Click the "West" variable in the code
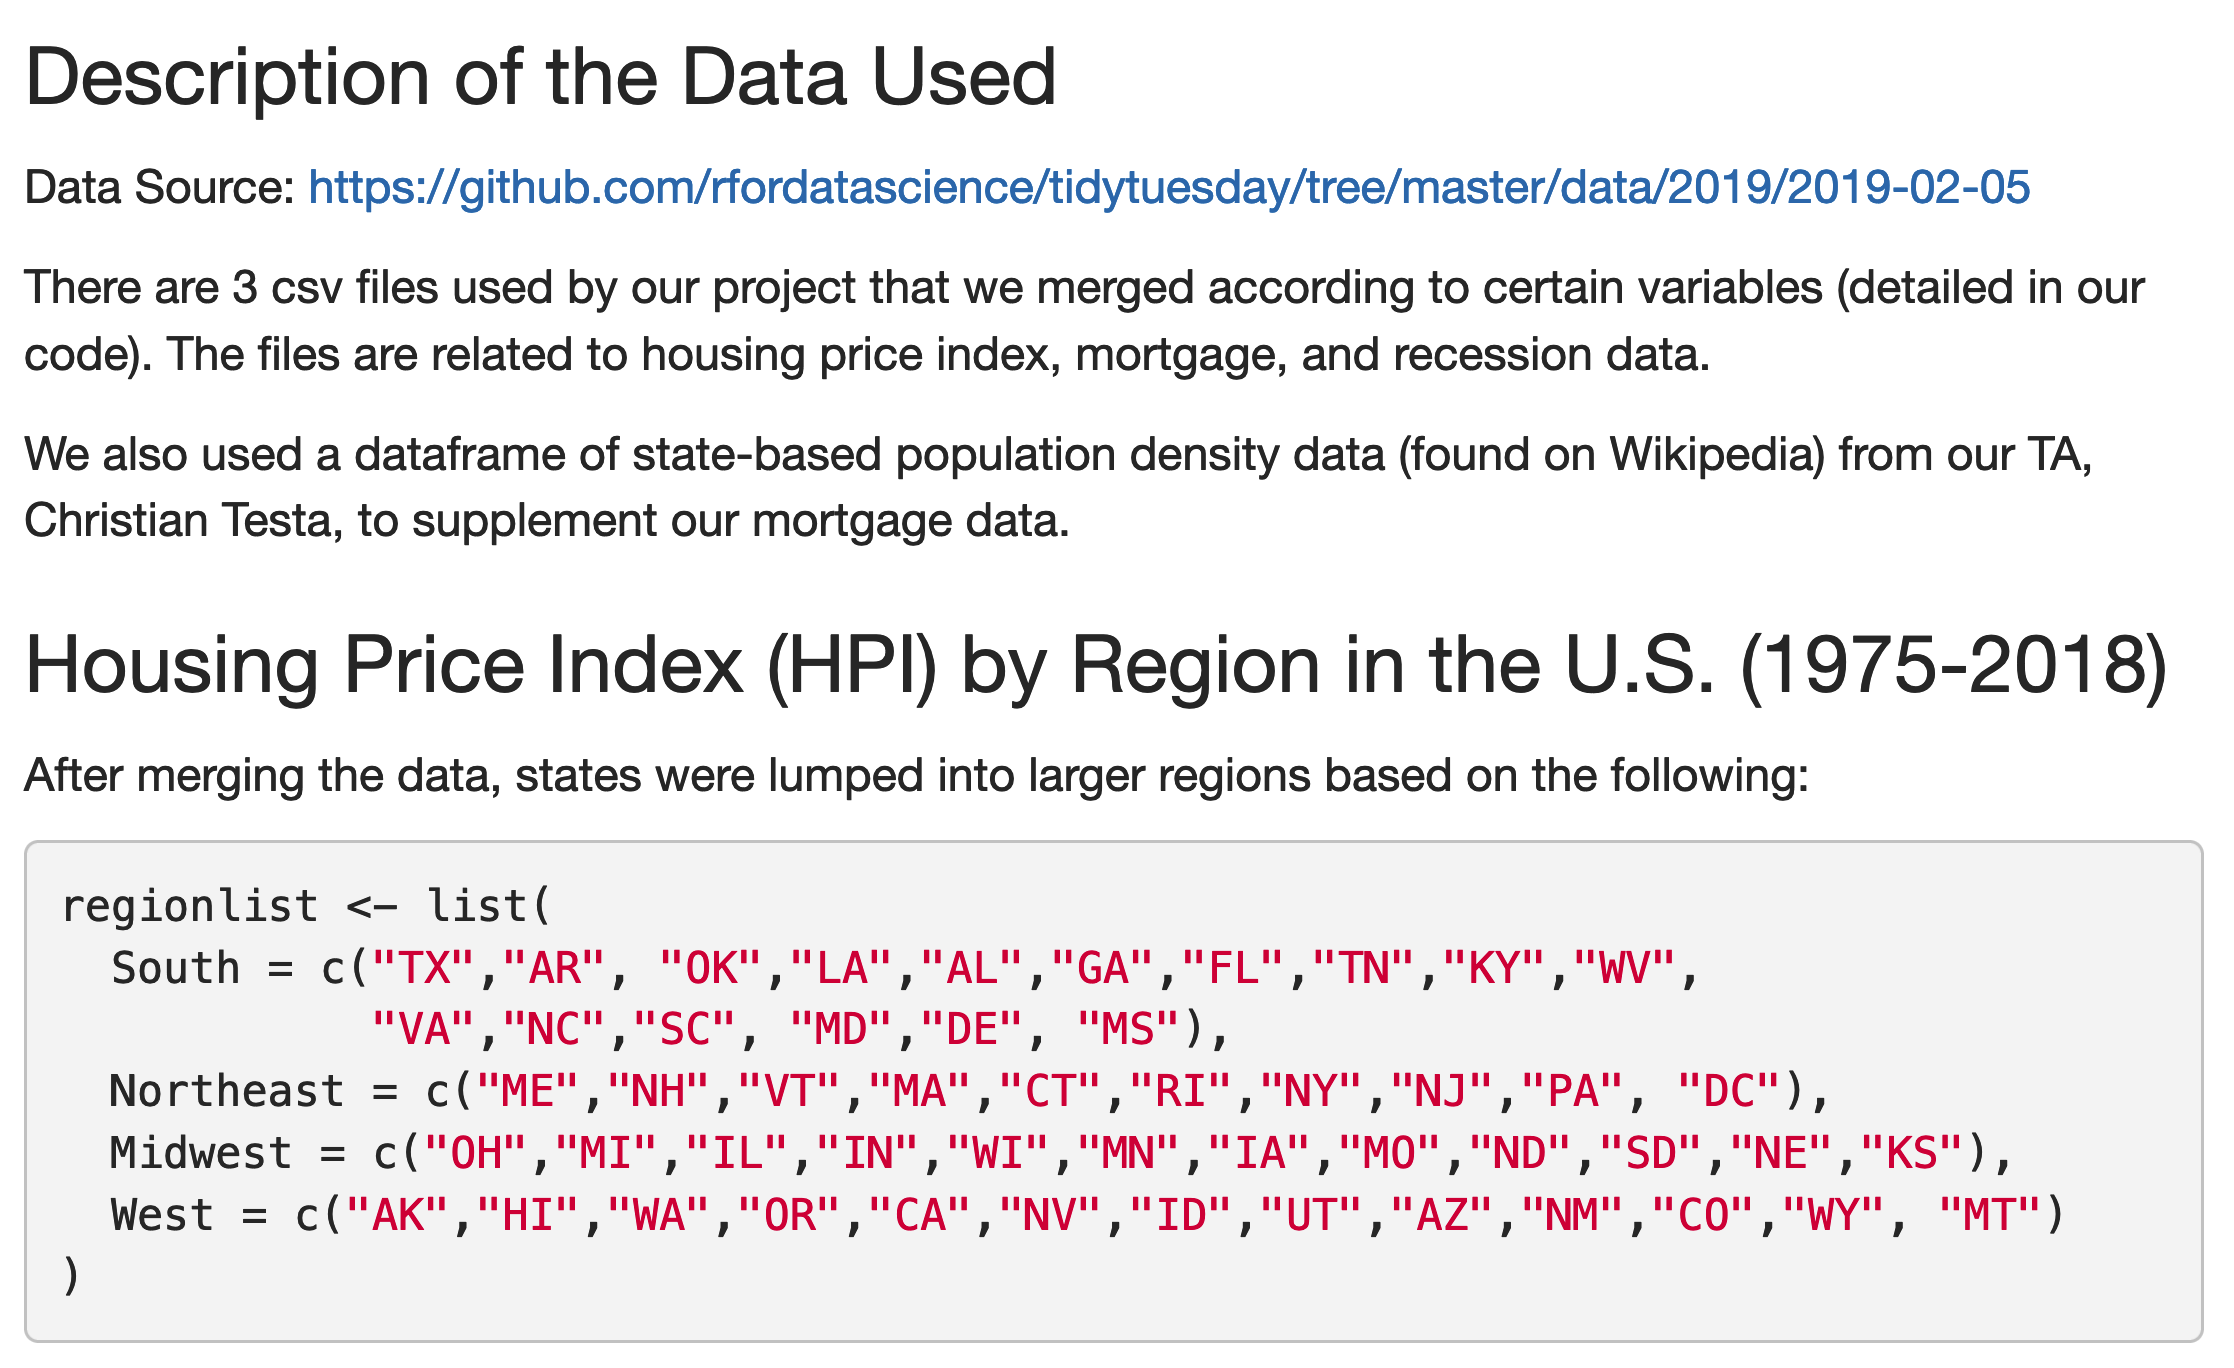2234x1368 pixels. [x=162, y=1215]
